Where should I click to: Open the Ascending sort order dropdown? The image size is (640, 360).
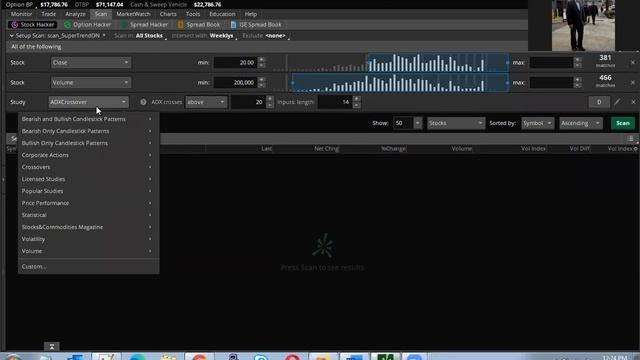pos(581,123)
